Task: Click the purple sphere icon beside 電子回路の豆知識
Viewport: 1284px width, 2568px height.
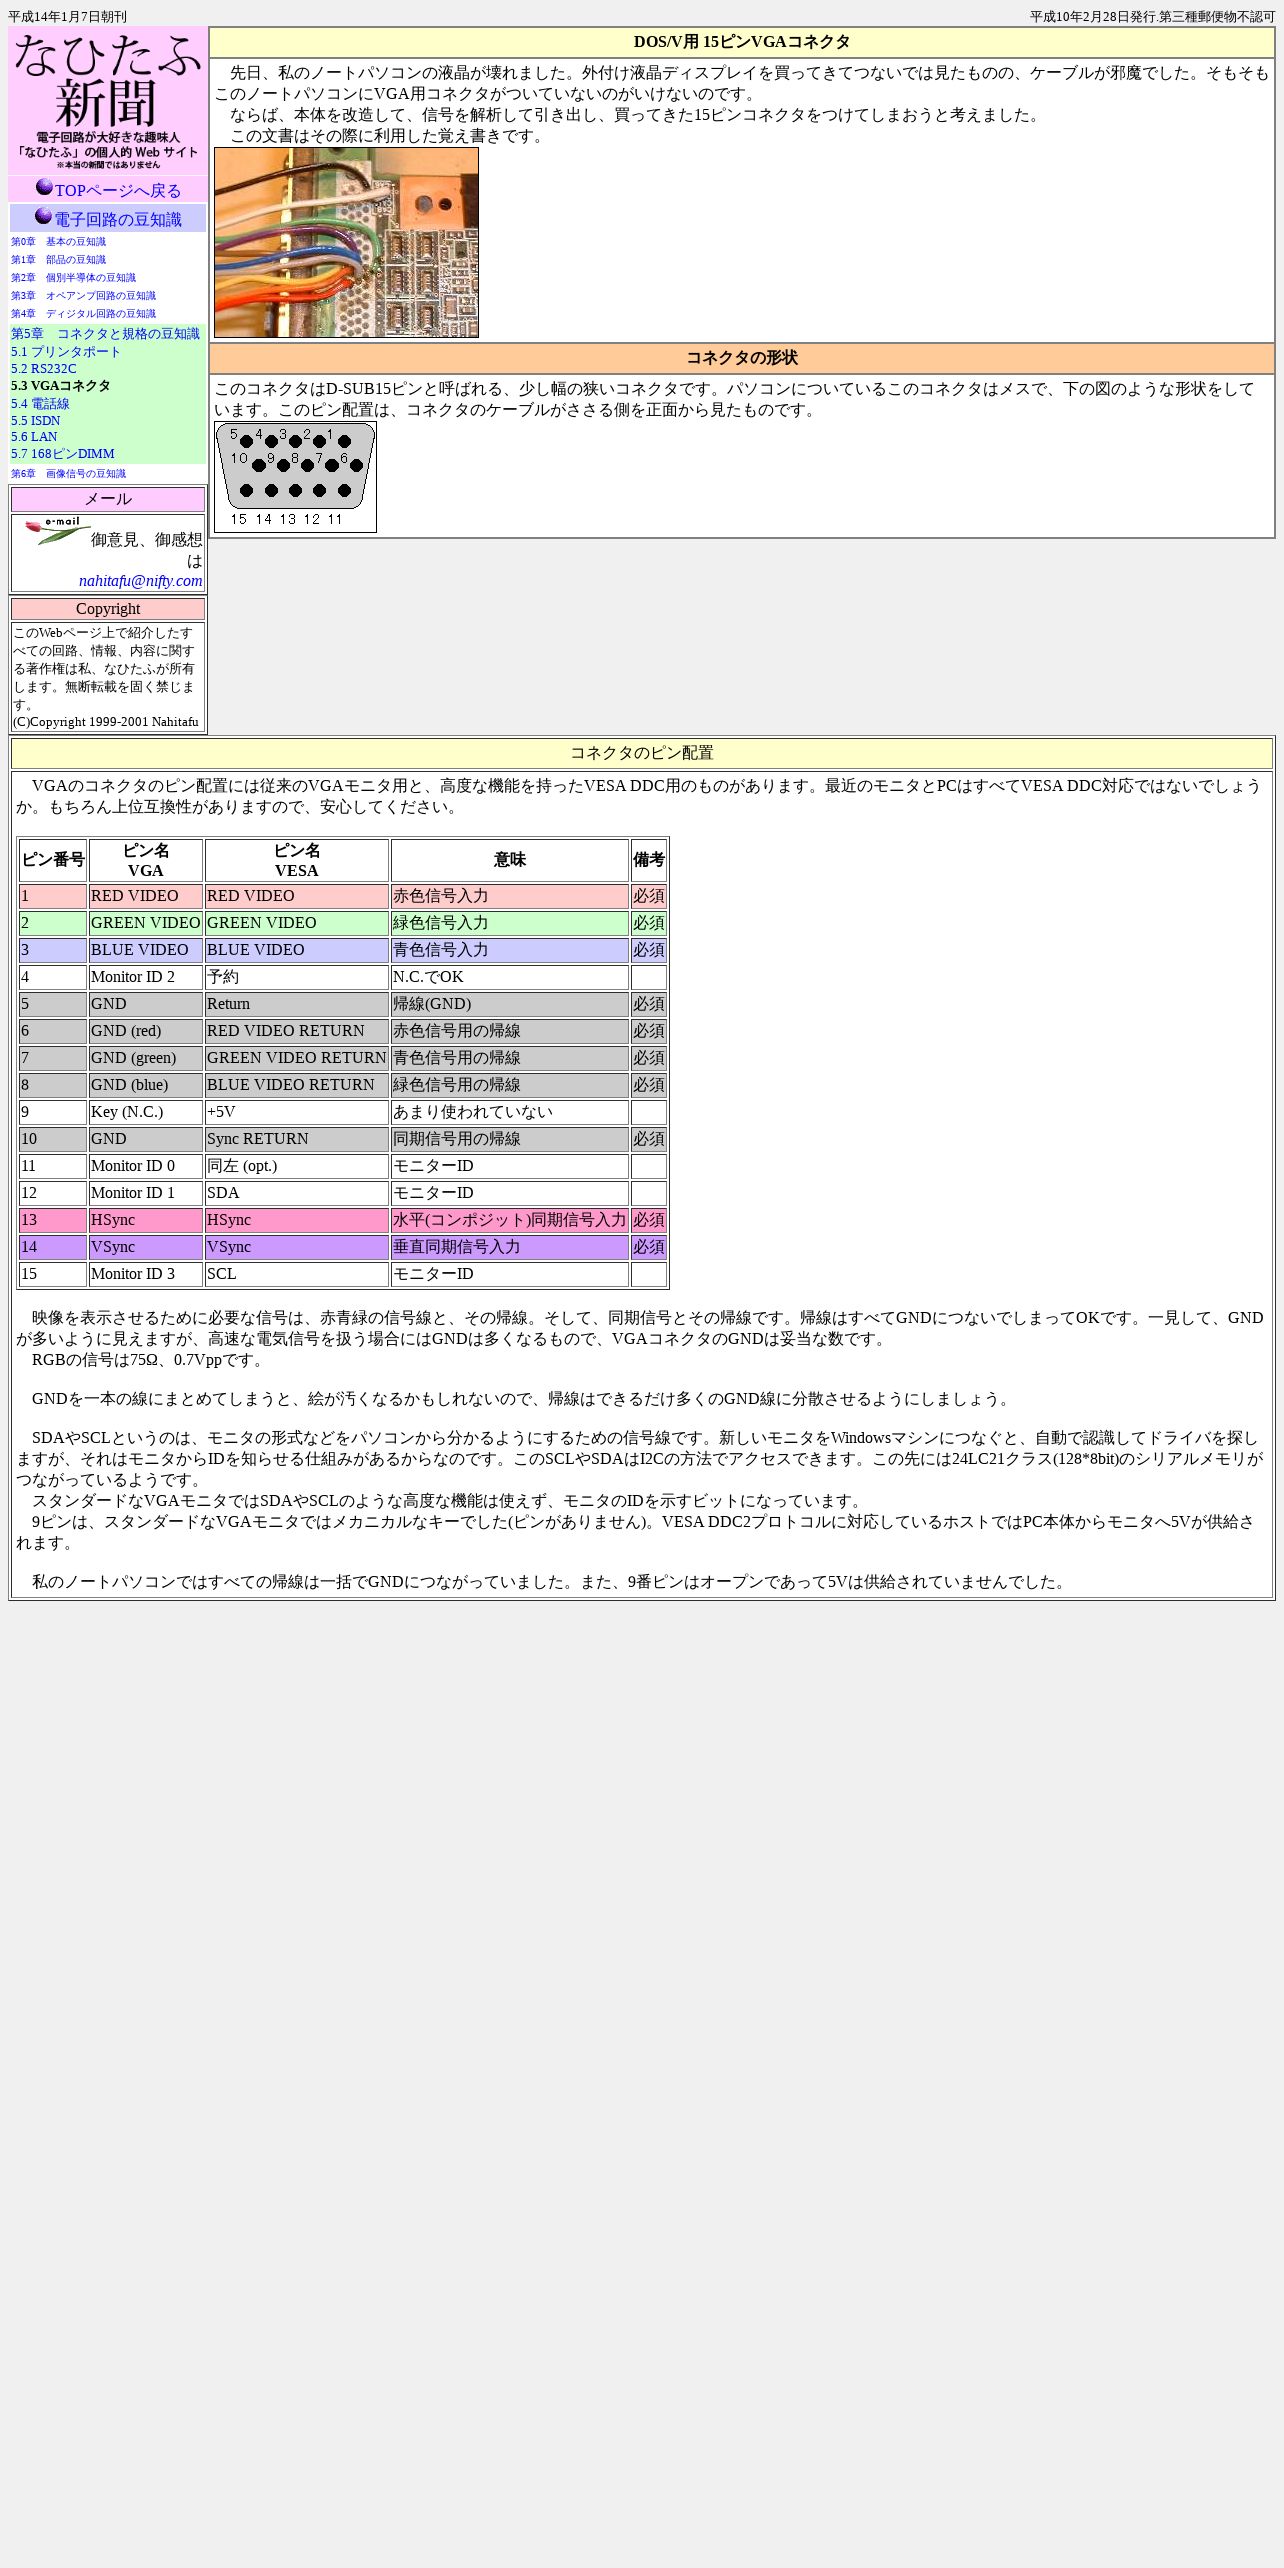Action: pyautogui.click(x=43, y=216)
